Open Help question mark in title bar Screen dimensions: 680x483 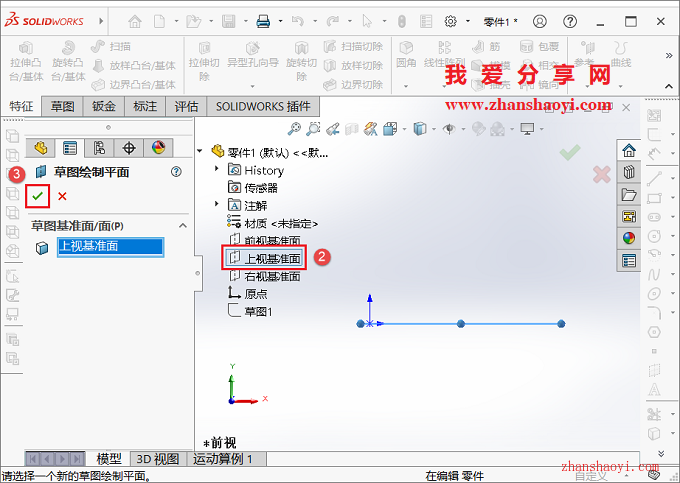pos(570,21)
